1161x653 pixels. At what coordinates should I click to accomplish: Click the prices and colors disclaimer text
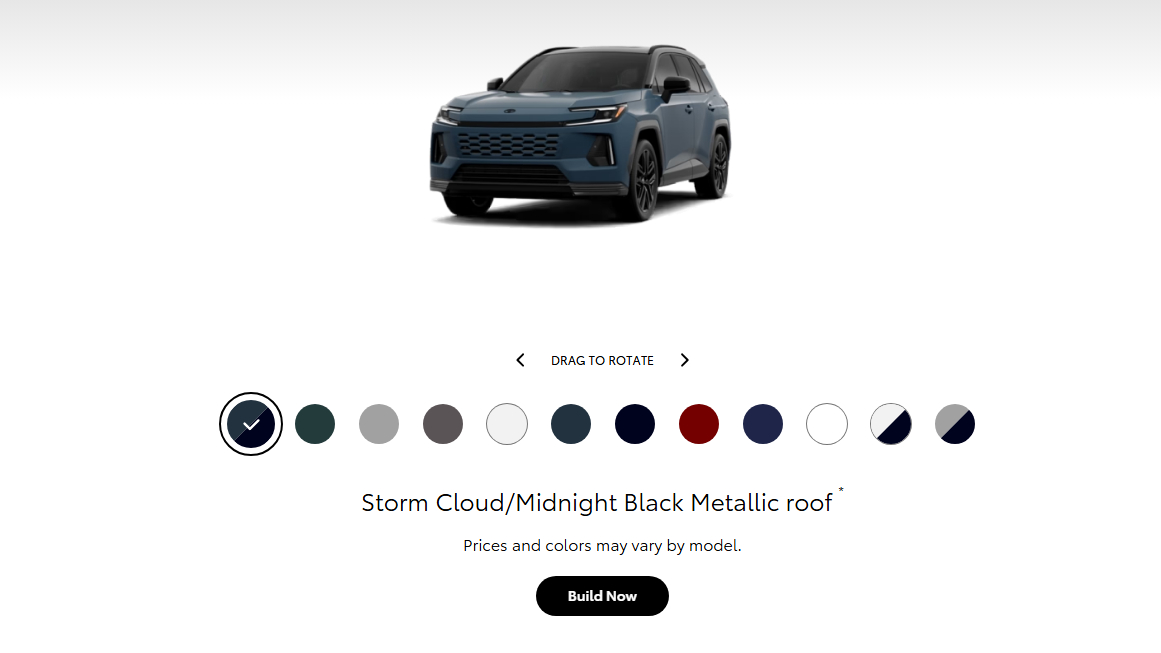point(602,546)
